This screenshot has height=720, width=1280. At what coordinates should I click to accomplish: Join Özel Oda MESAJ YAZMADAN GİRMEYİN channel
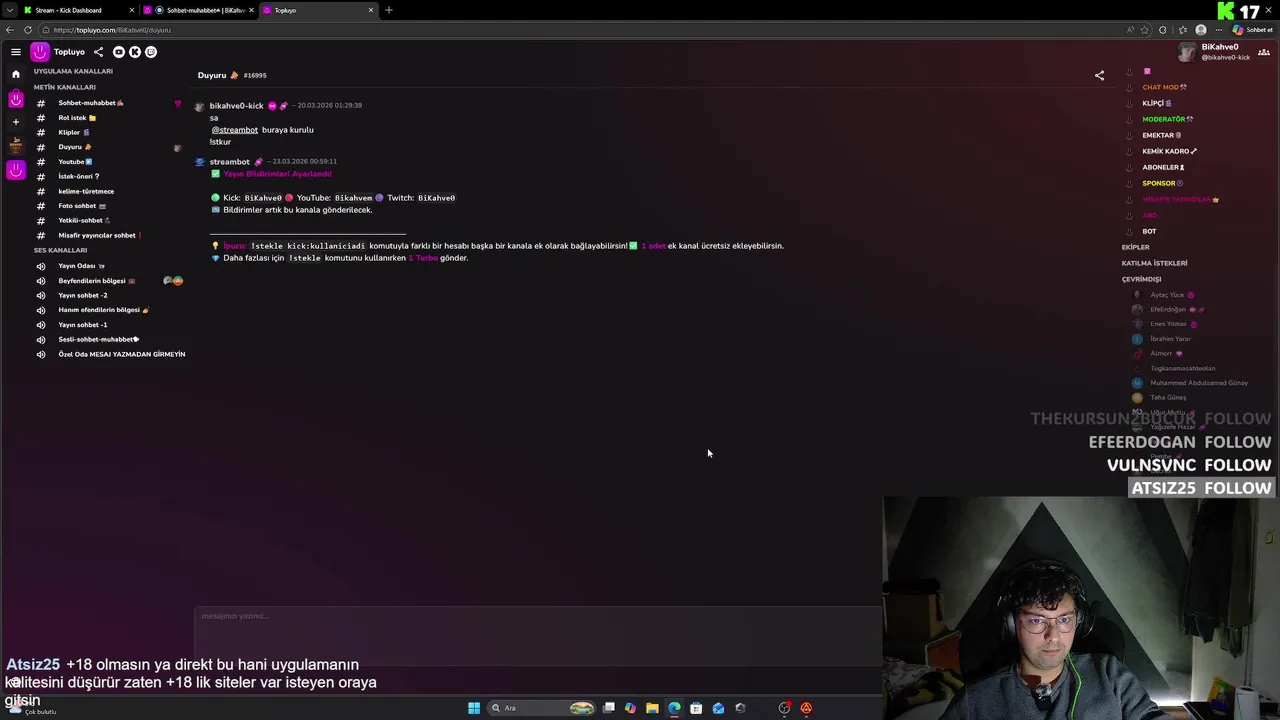122,354
